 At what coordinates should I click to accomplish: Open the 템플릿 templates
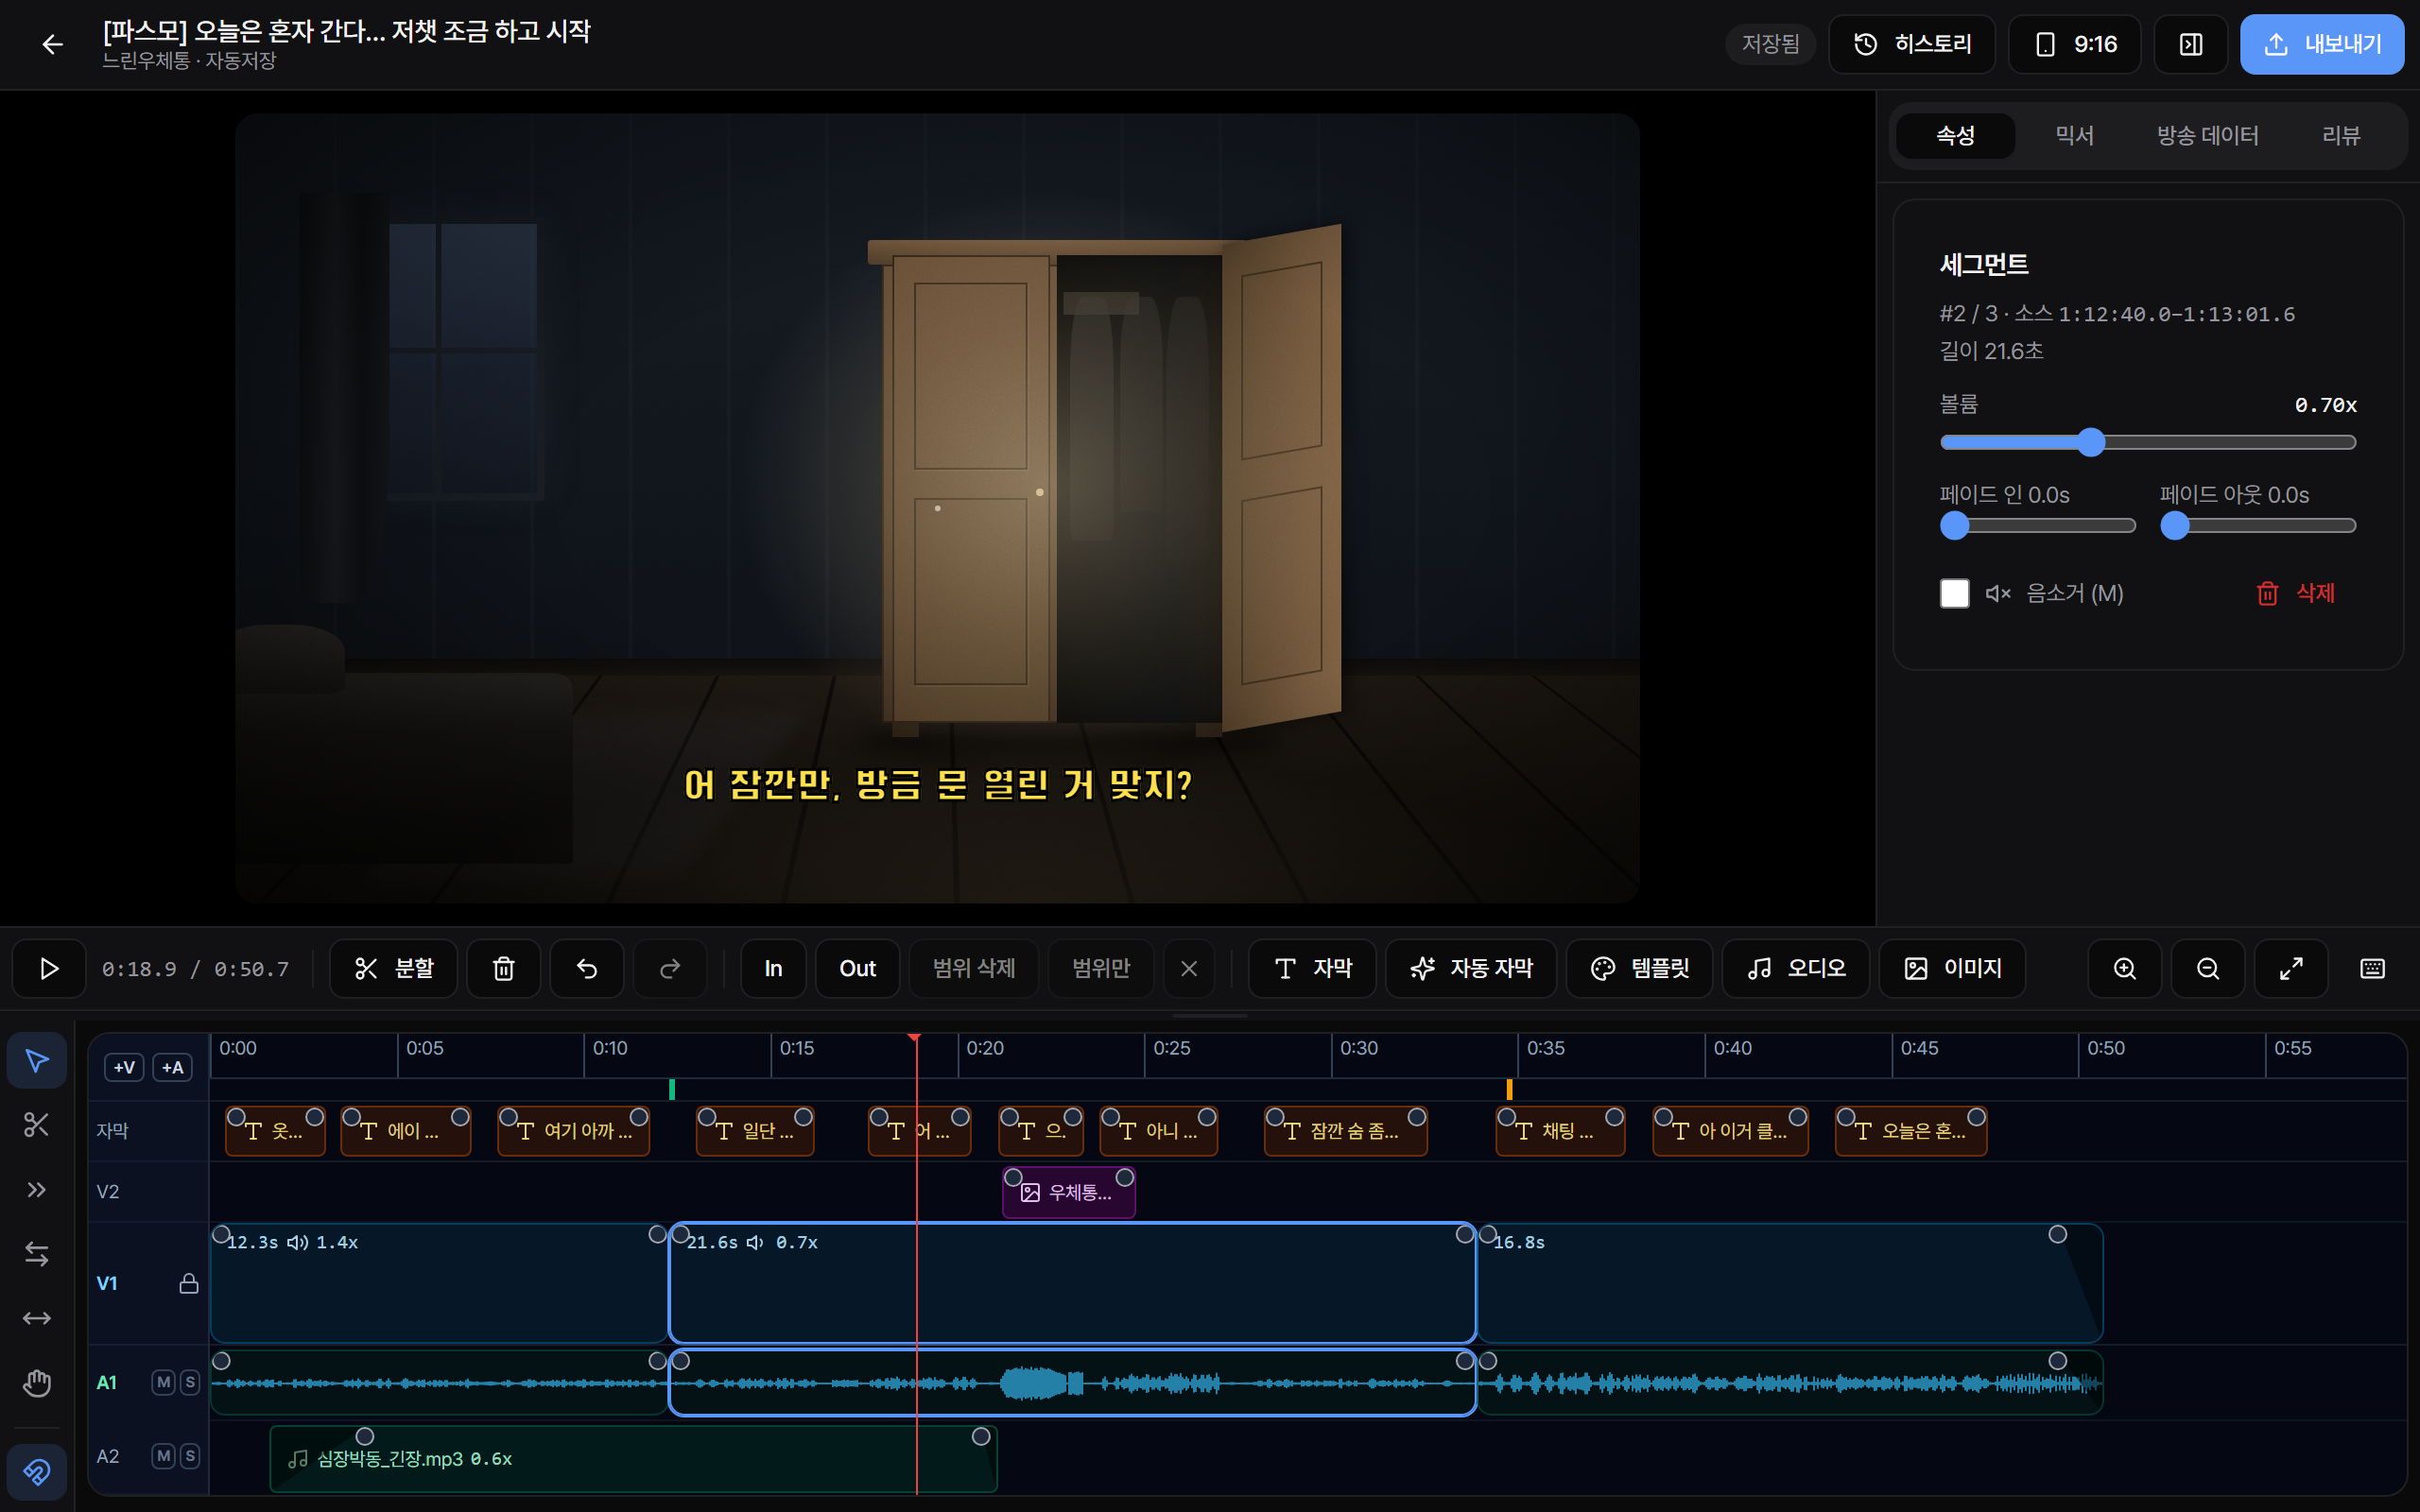[1639, 968]
